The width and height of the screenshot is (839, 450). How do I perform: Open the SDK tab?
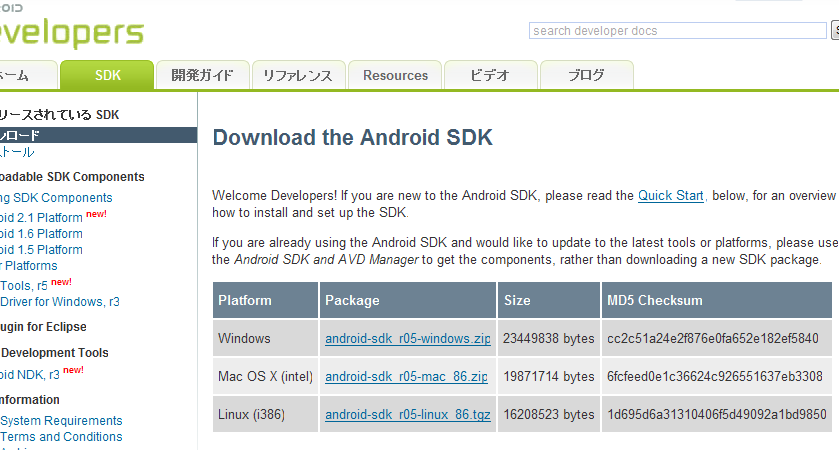point(107,75)
